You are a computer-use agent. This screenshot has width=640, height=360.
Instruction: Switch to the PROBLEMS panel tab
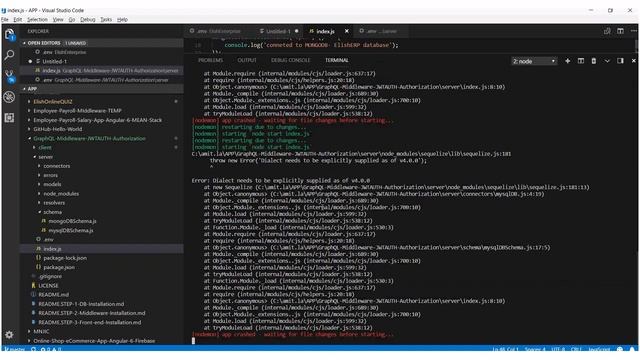[210, 60]
